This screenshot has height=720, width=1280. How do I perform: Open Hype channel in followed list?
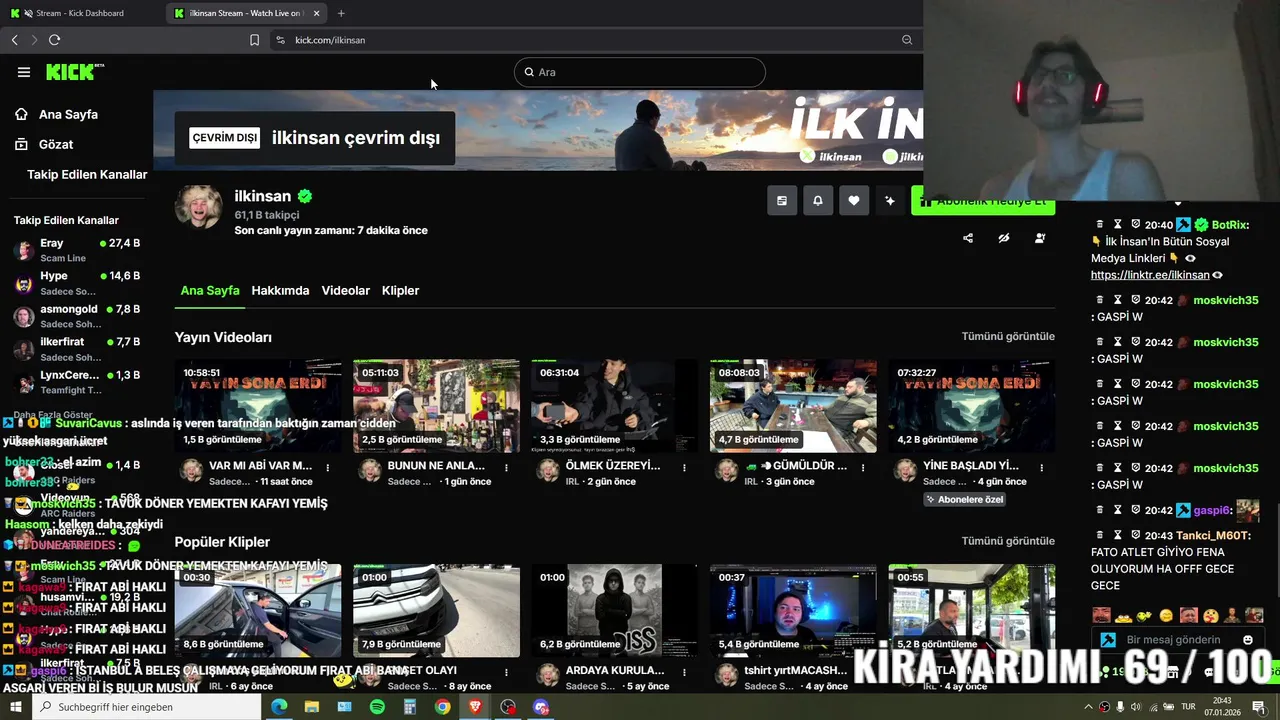pyautogui.click(x=77, y=283)
